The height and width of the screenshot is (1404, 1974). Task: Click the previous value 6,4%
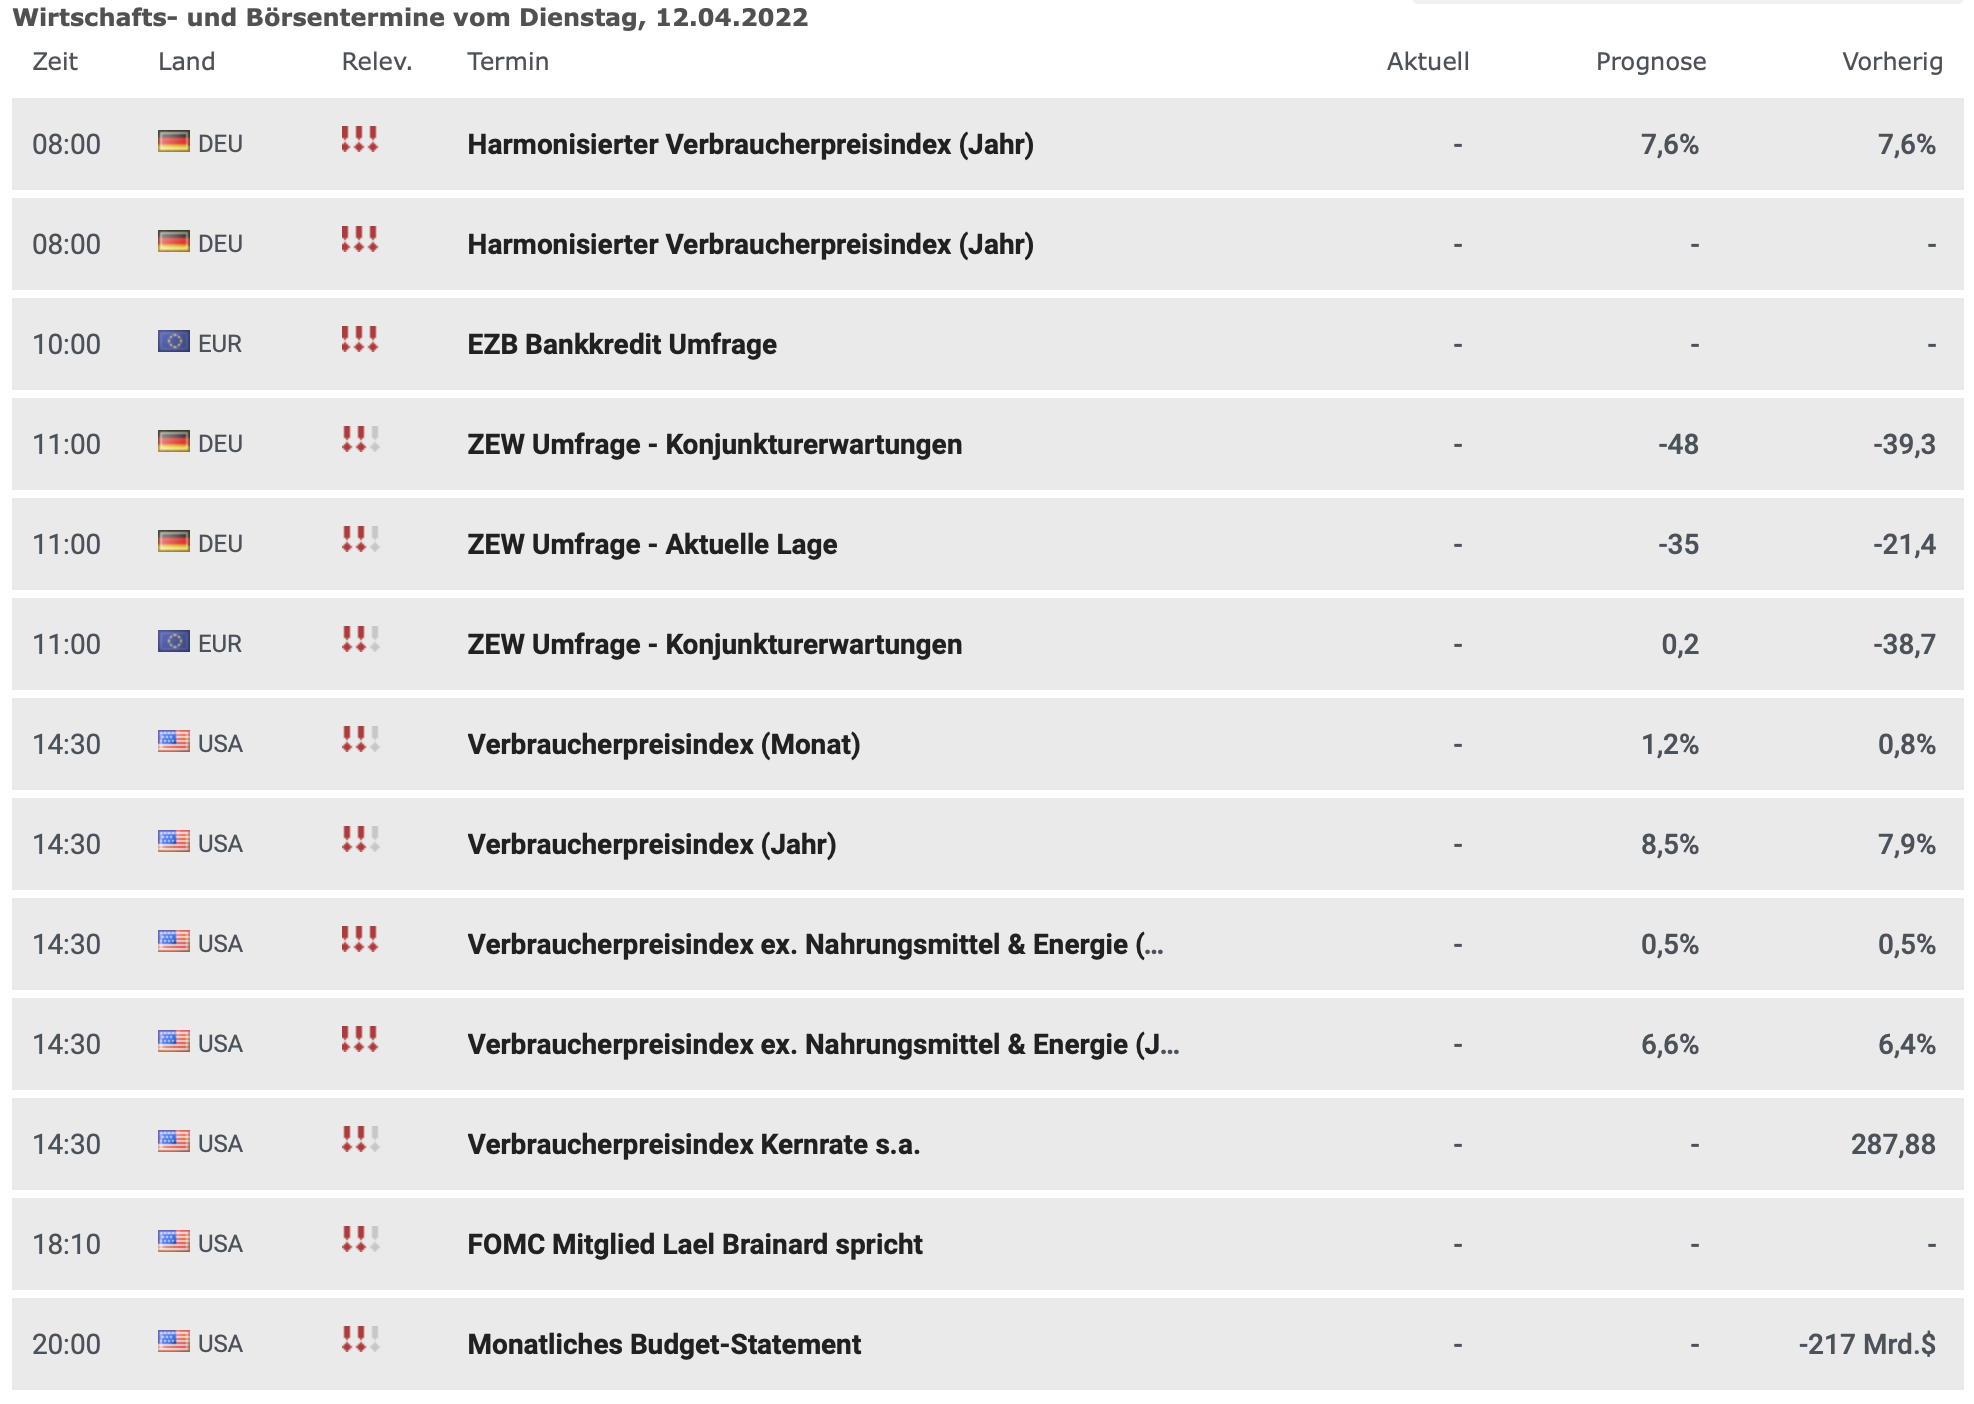click(1906, 1044)
